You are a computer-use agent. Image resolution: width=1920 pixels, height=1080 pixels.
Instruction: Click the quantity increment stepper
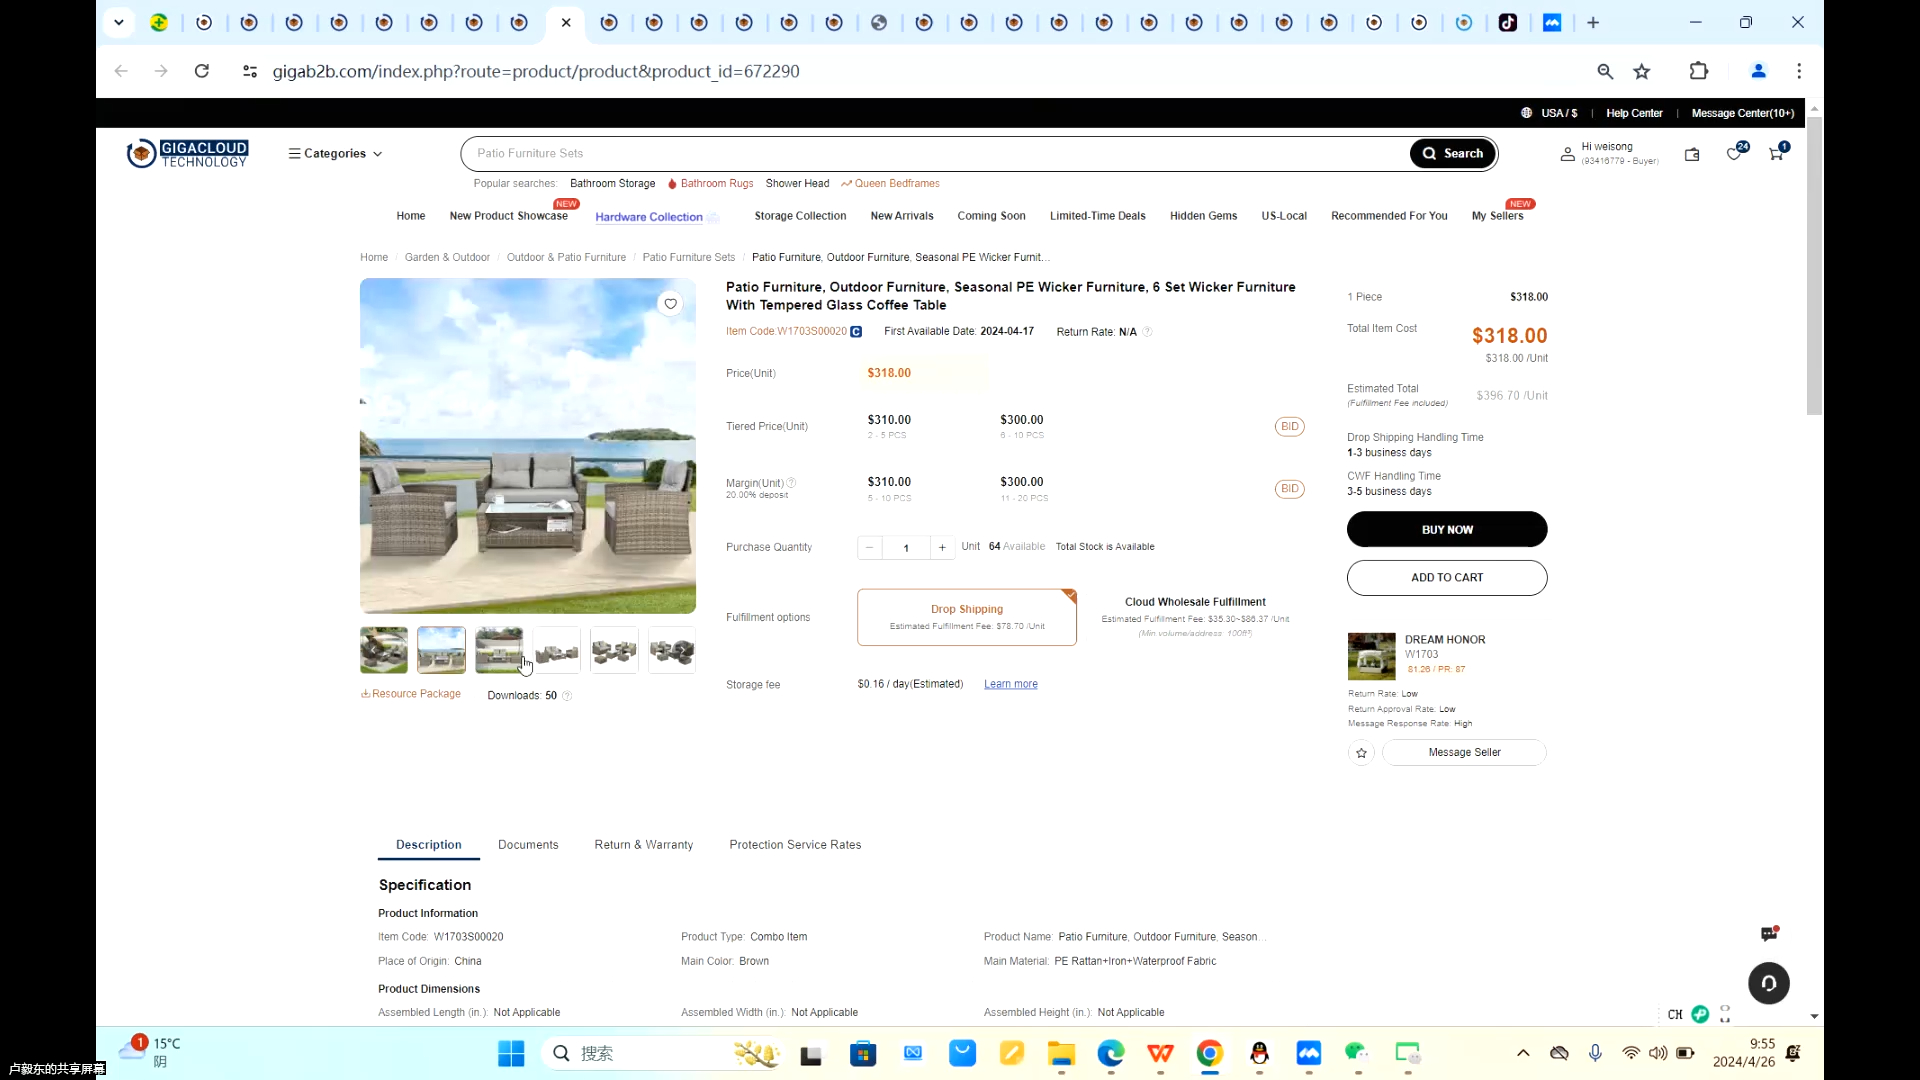coord(944,547)
